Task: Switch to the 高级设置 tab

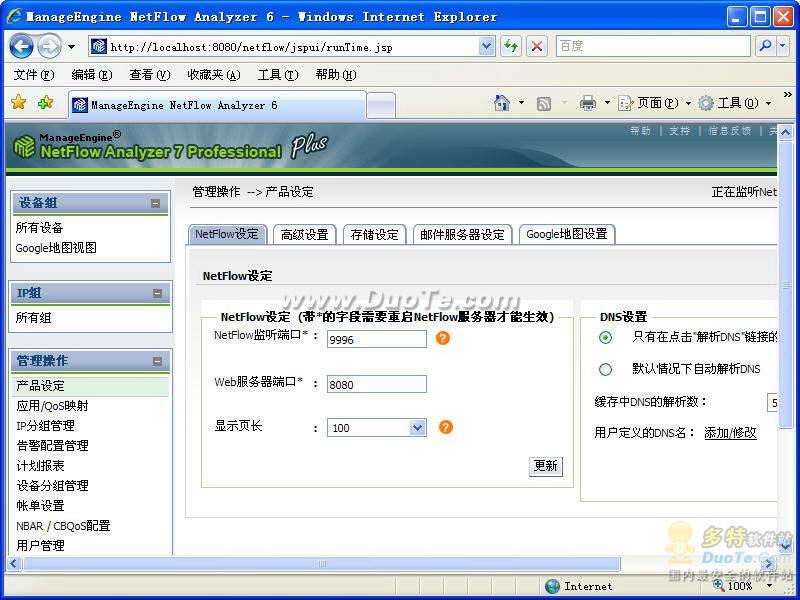Action: point(305,235)
